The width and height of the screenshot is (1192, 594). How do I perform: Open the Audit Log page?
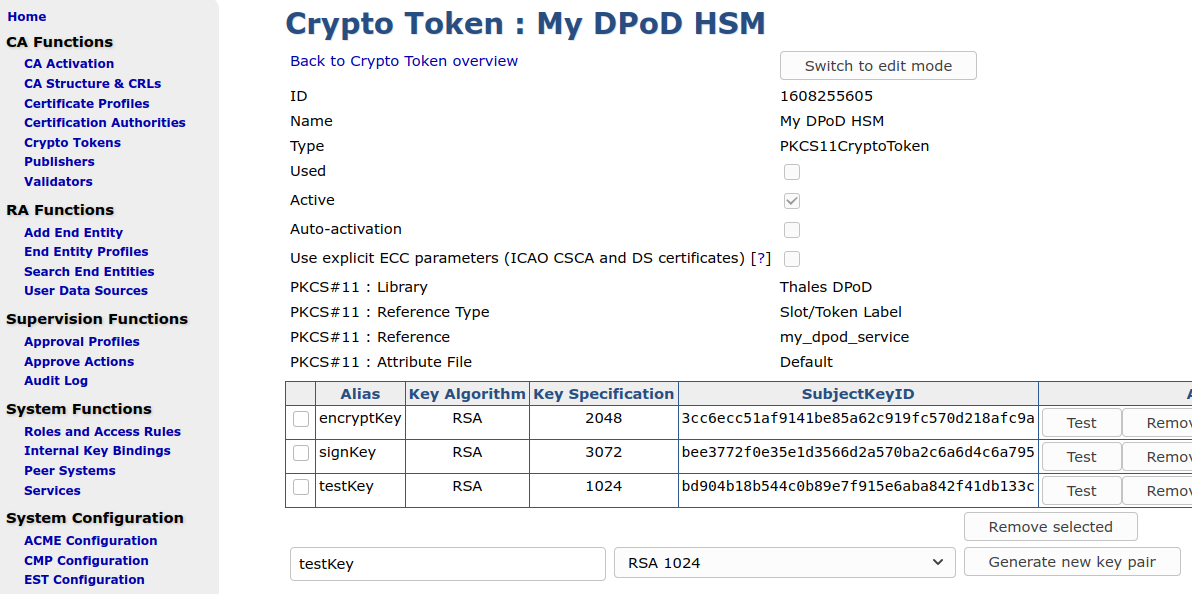[56, 381]
